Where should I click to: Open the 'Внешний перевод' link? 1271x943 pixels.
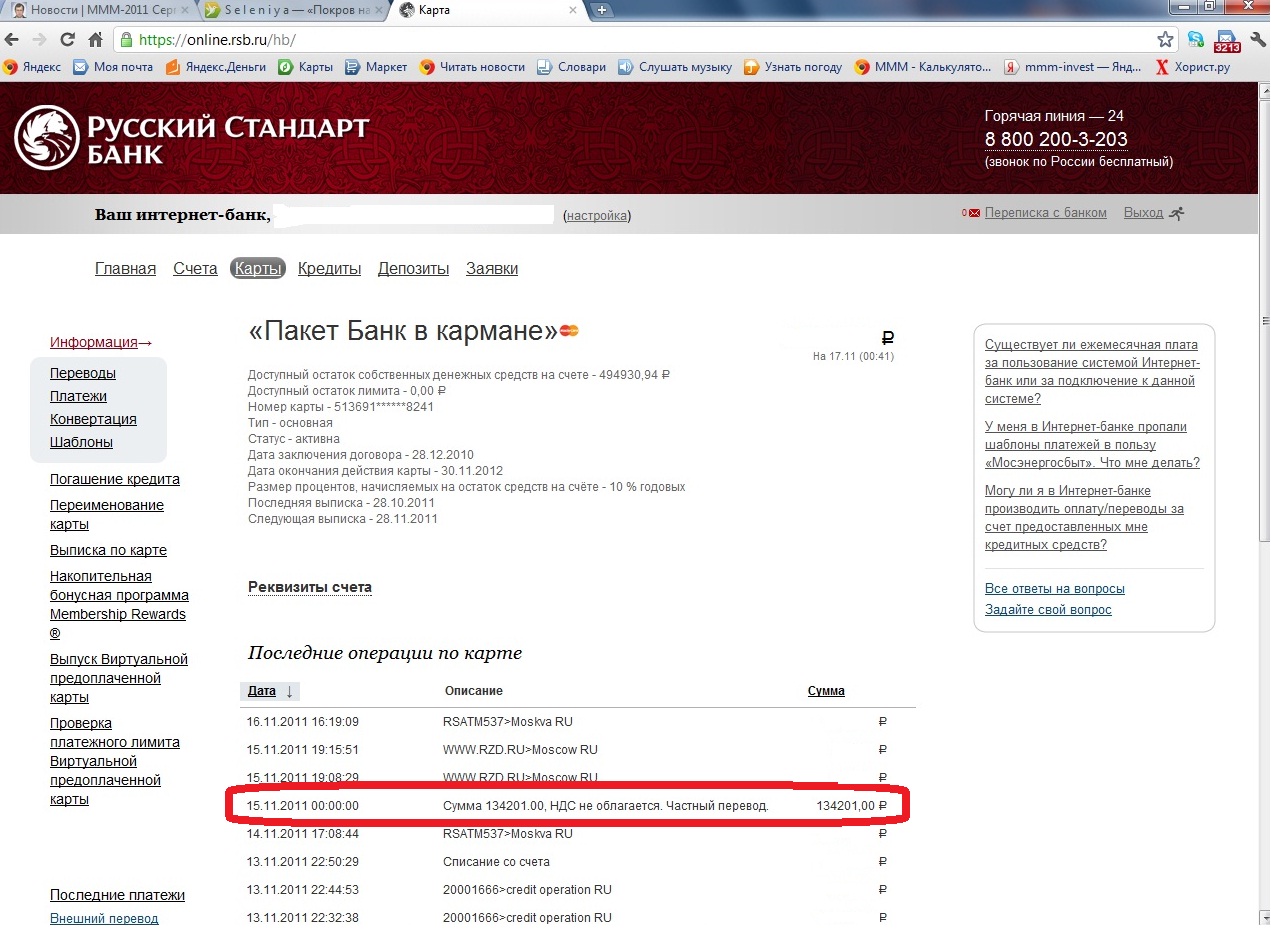104,919
